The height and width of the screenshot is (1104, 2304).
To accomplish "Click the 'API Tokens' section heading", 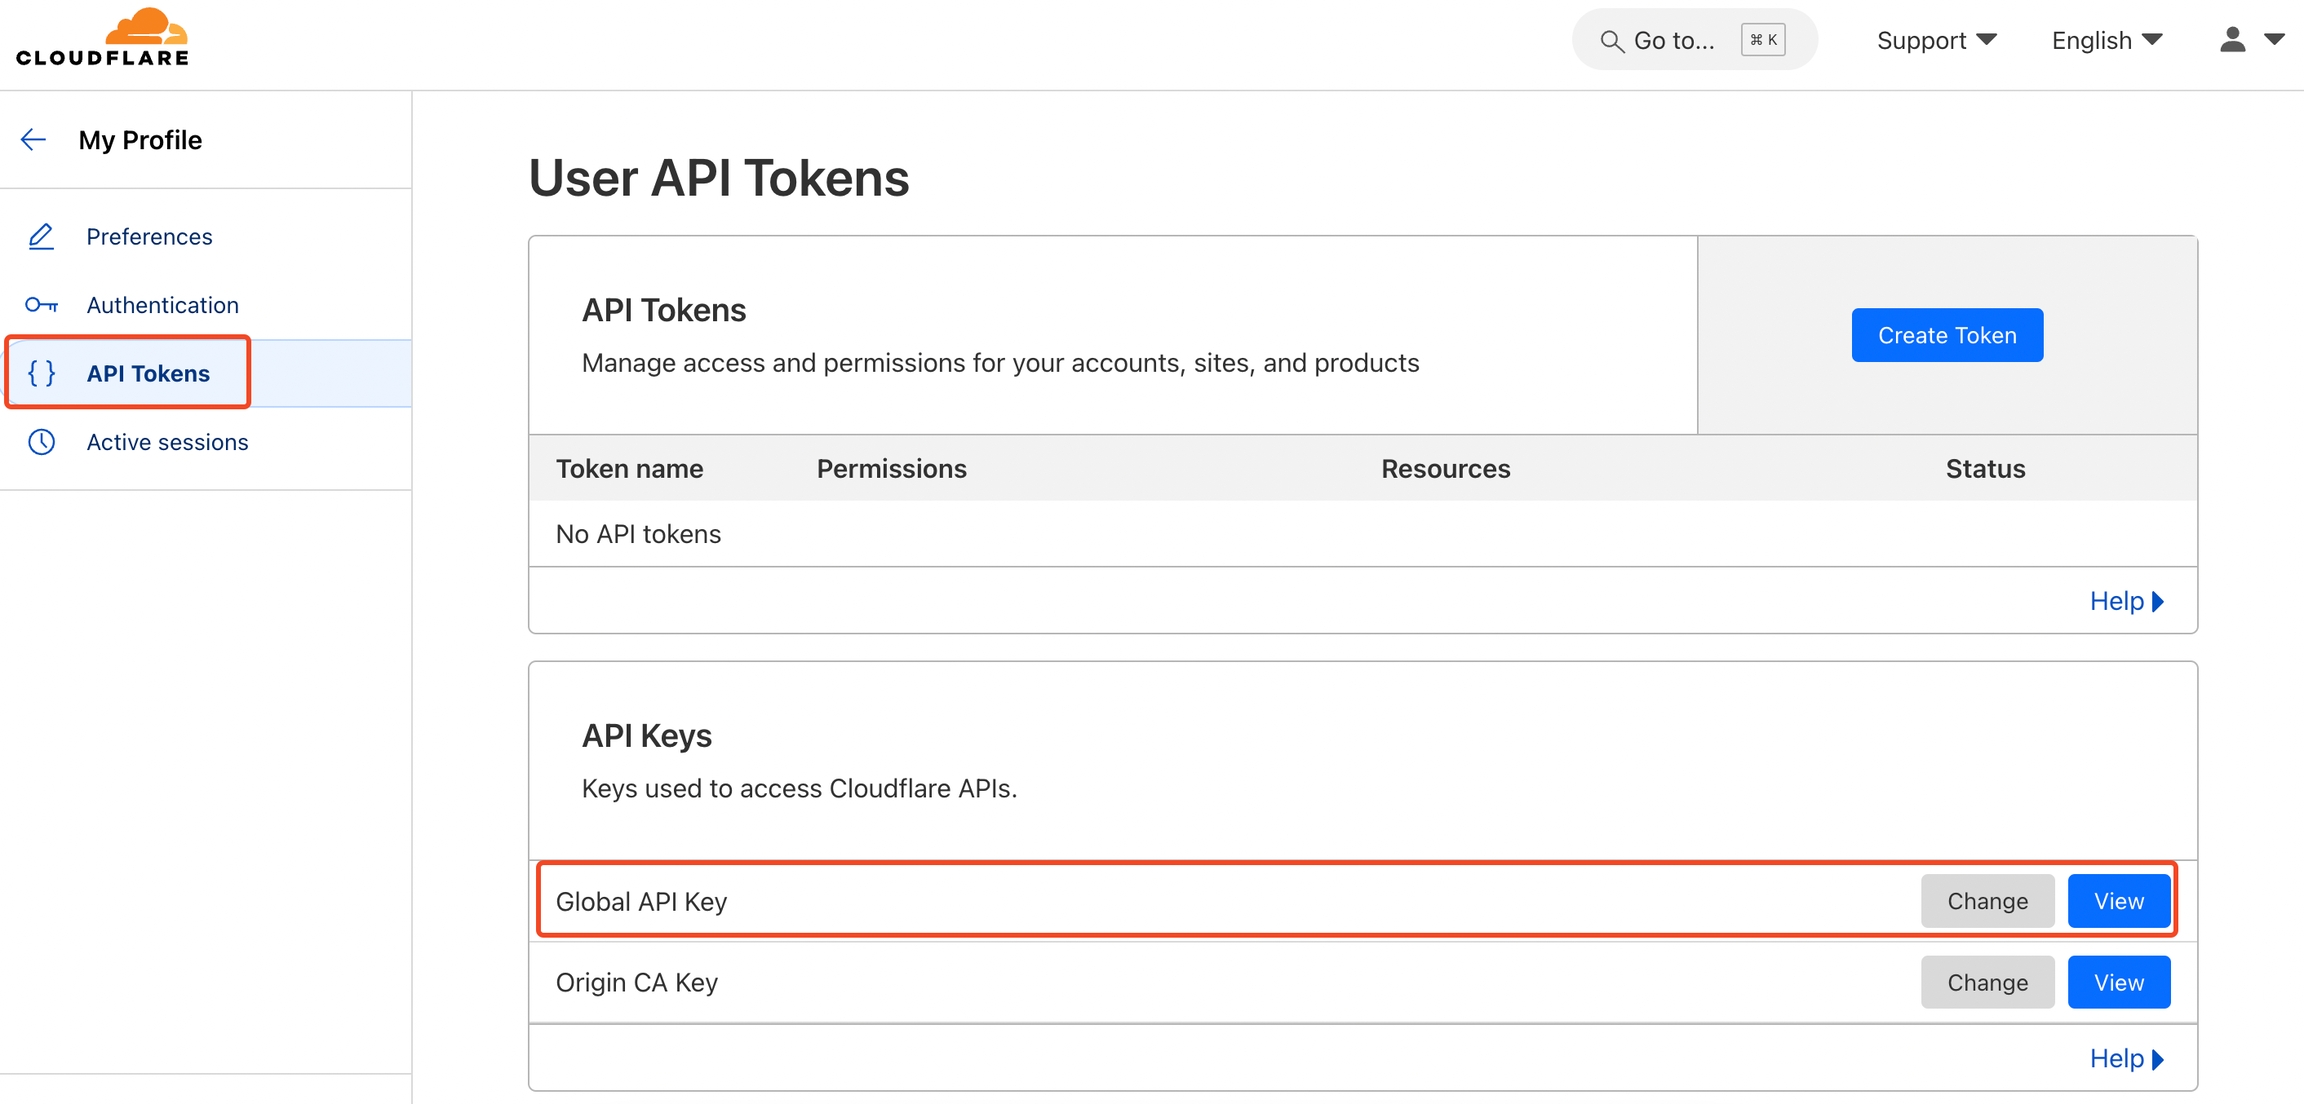I will click(x=664, y=310).
